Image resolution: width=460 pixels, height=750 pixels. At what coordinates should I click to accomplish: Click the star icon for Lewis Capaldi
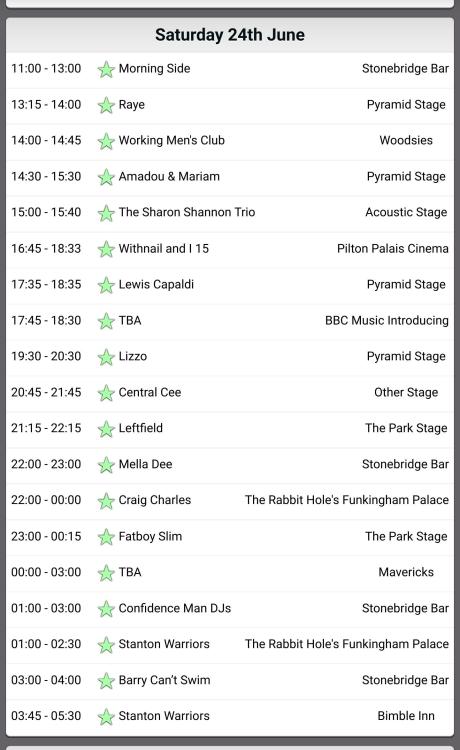(x=106, y=285)
